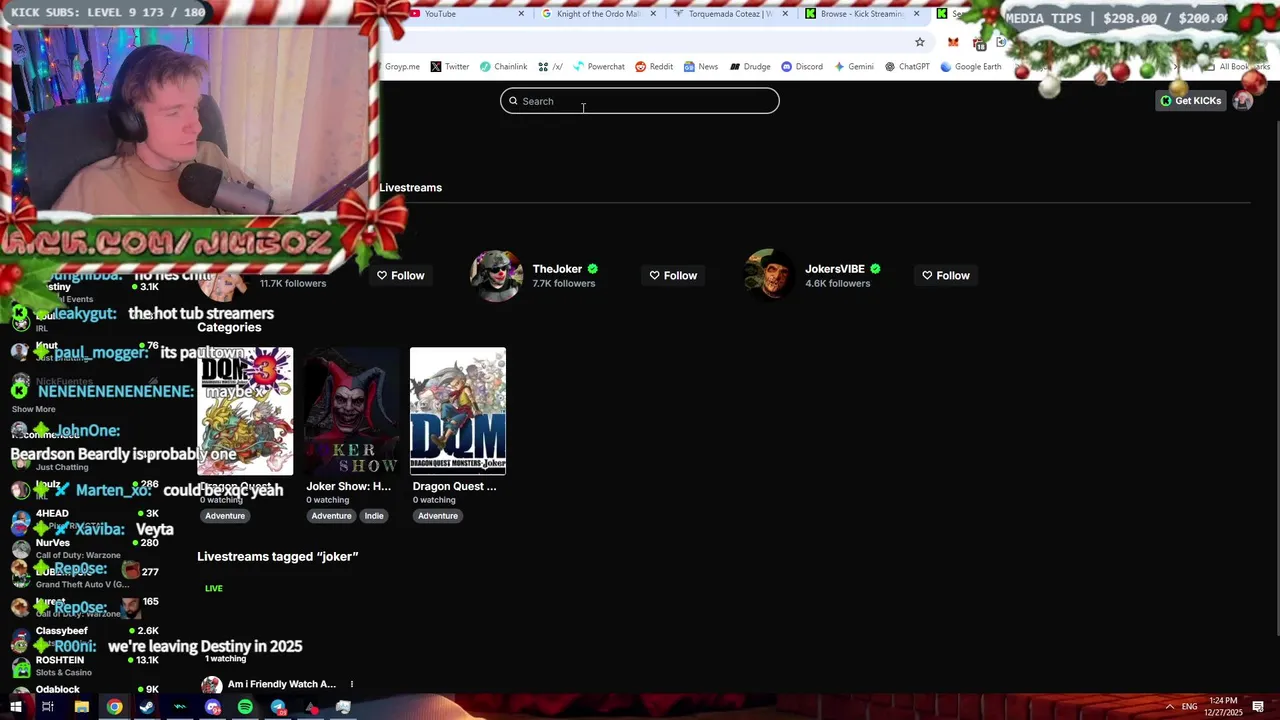1280x720 pixels.
Task: Open Drudge bookmark
Action: (x=750, y=67)
